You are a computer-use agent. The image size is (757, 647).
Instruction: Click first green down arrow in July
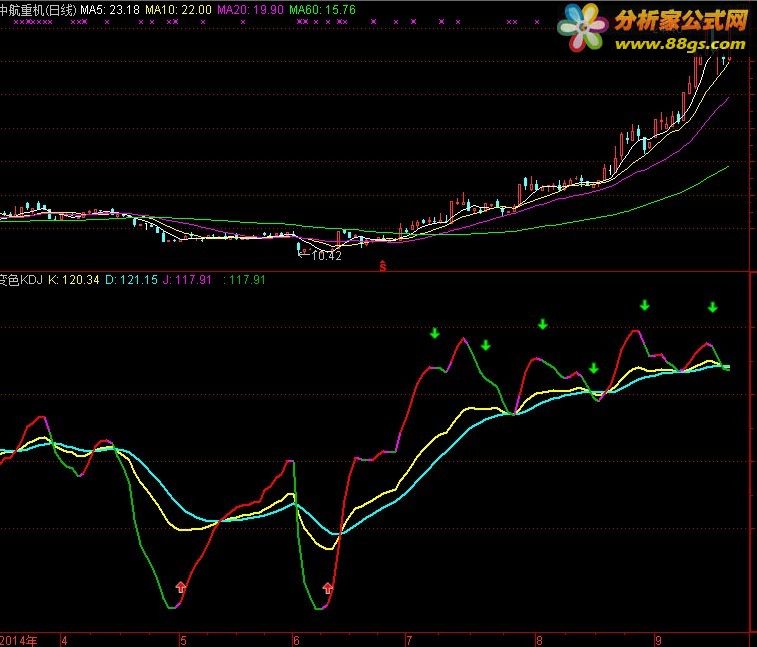(435, 333)
